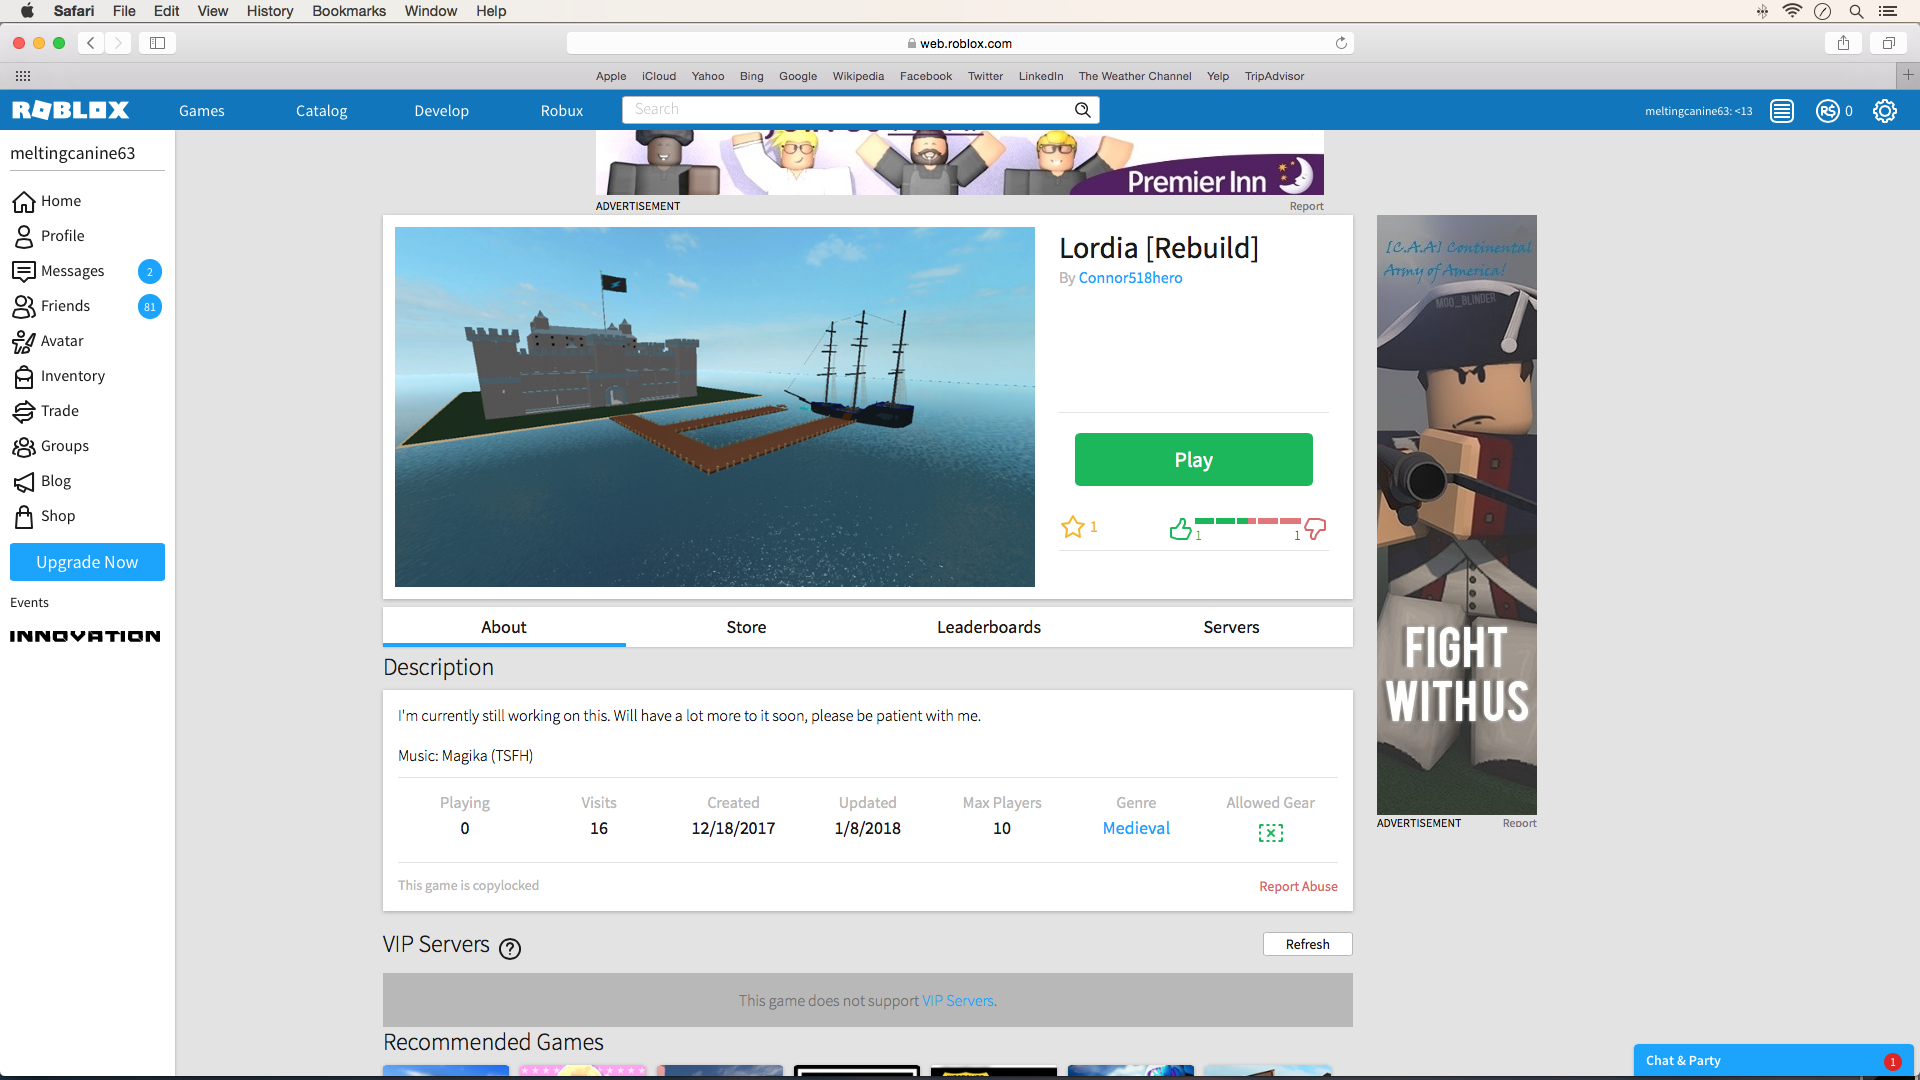Click the thumbs down dislike icon
1920x1080 pixels.
(x=1315, y=528)
